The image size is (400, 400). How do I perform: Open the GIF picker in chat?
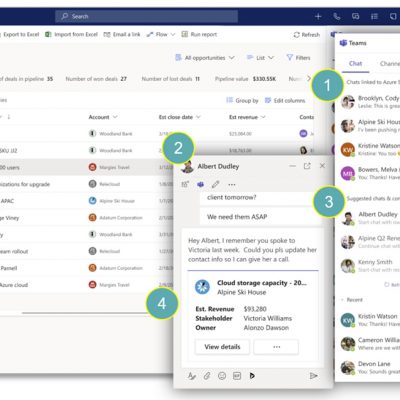tap(237, 376)
